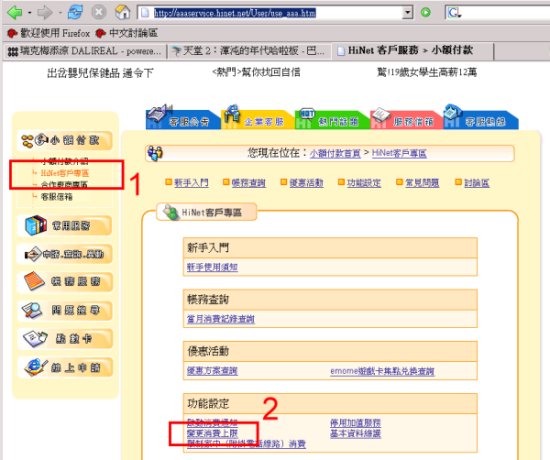Reload the page with the refresh icon
Image resolution: width=550 pixels, height=460 pixels.
point(75,13)
